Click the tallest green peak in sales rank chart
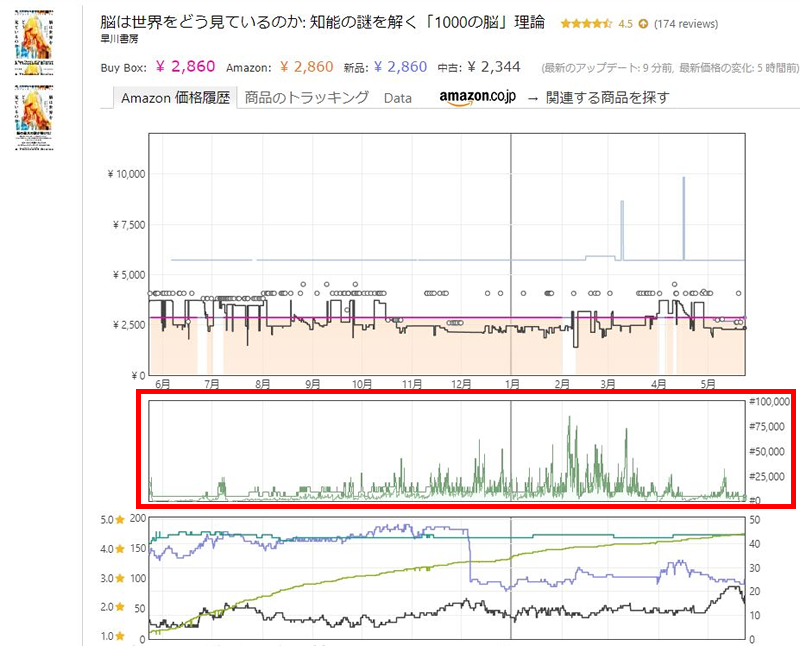The height and width of the screenshot is (646, 800). (570, 418)
